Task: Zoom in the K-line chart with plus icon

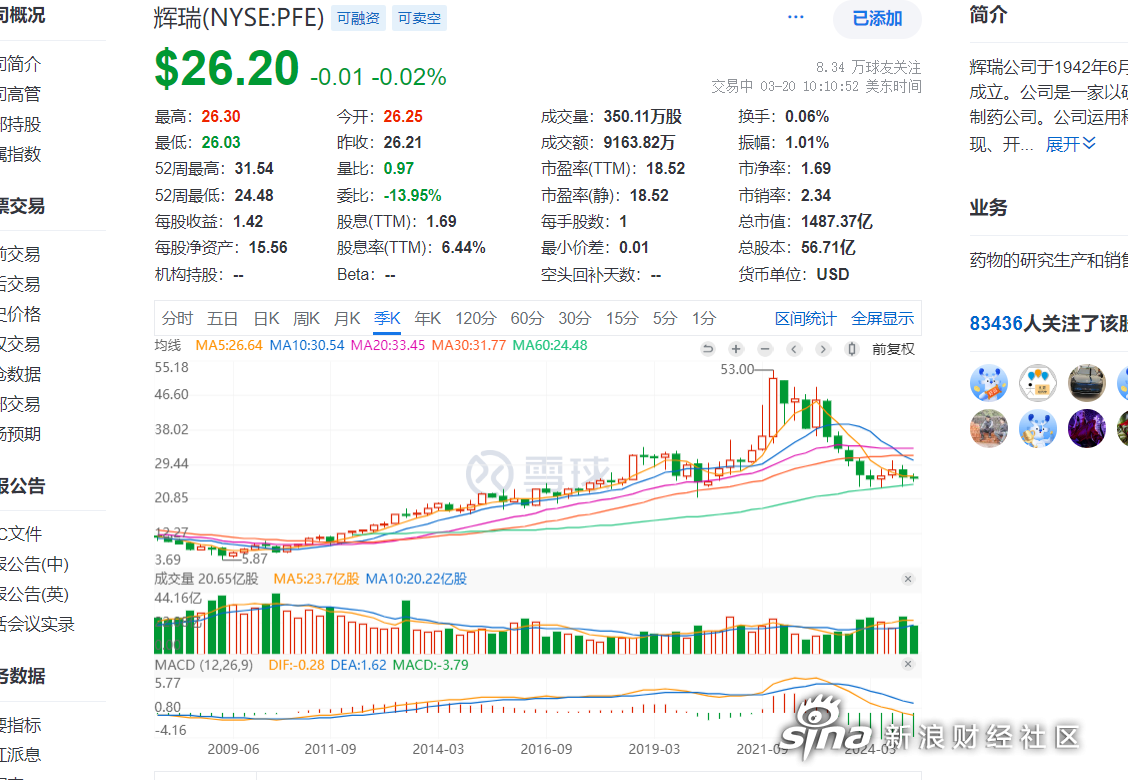Action: (x=736, y=349)
